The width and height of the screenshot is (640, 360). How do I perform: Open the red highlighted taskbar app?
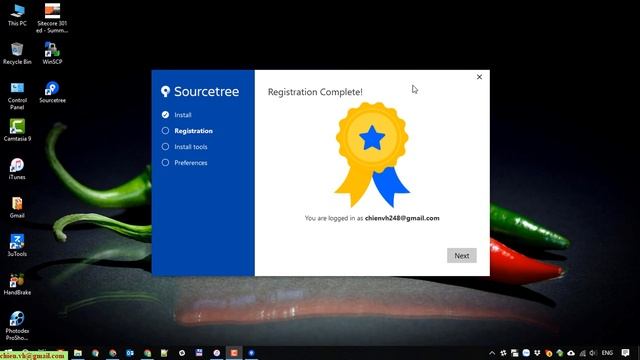234,353
